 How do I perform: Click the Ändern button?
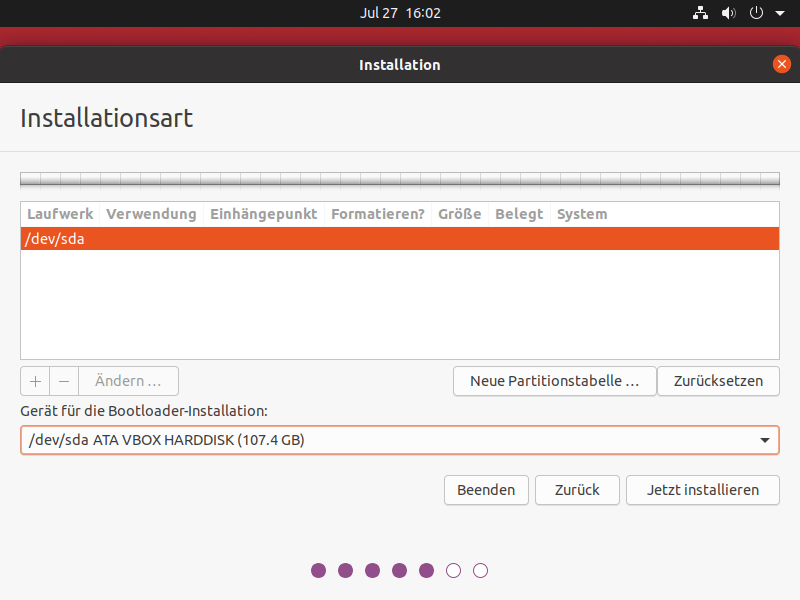pyautogui.click(x=128, y=381)
